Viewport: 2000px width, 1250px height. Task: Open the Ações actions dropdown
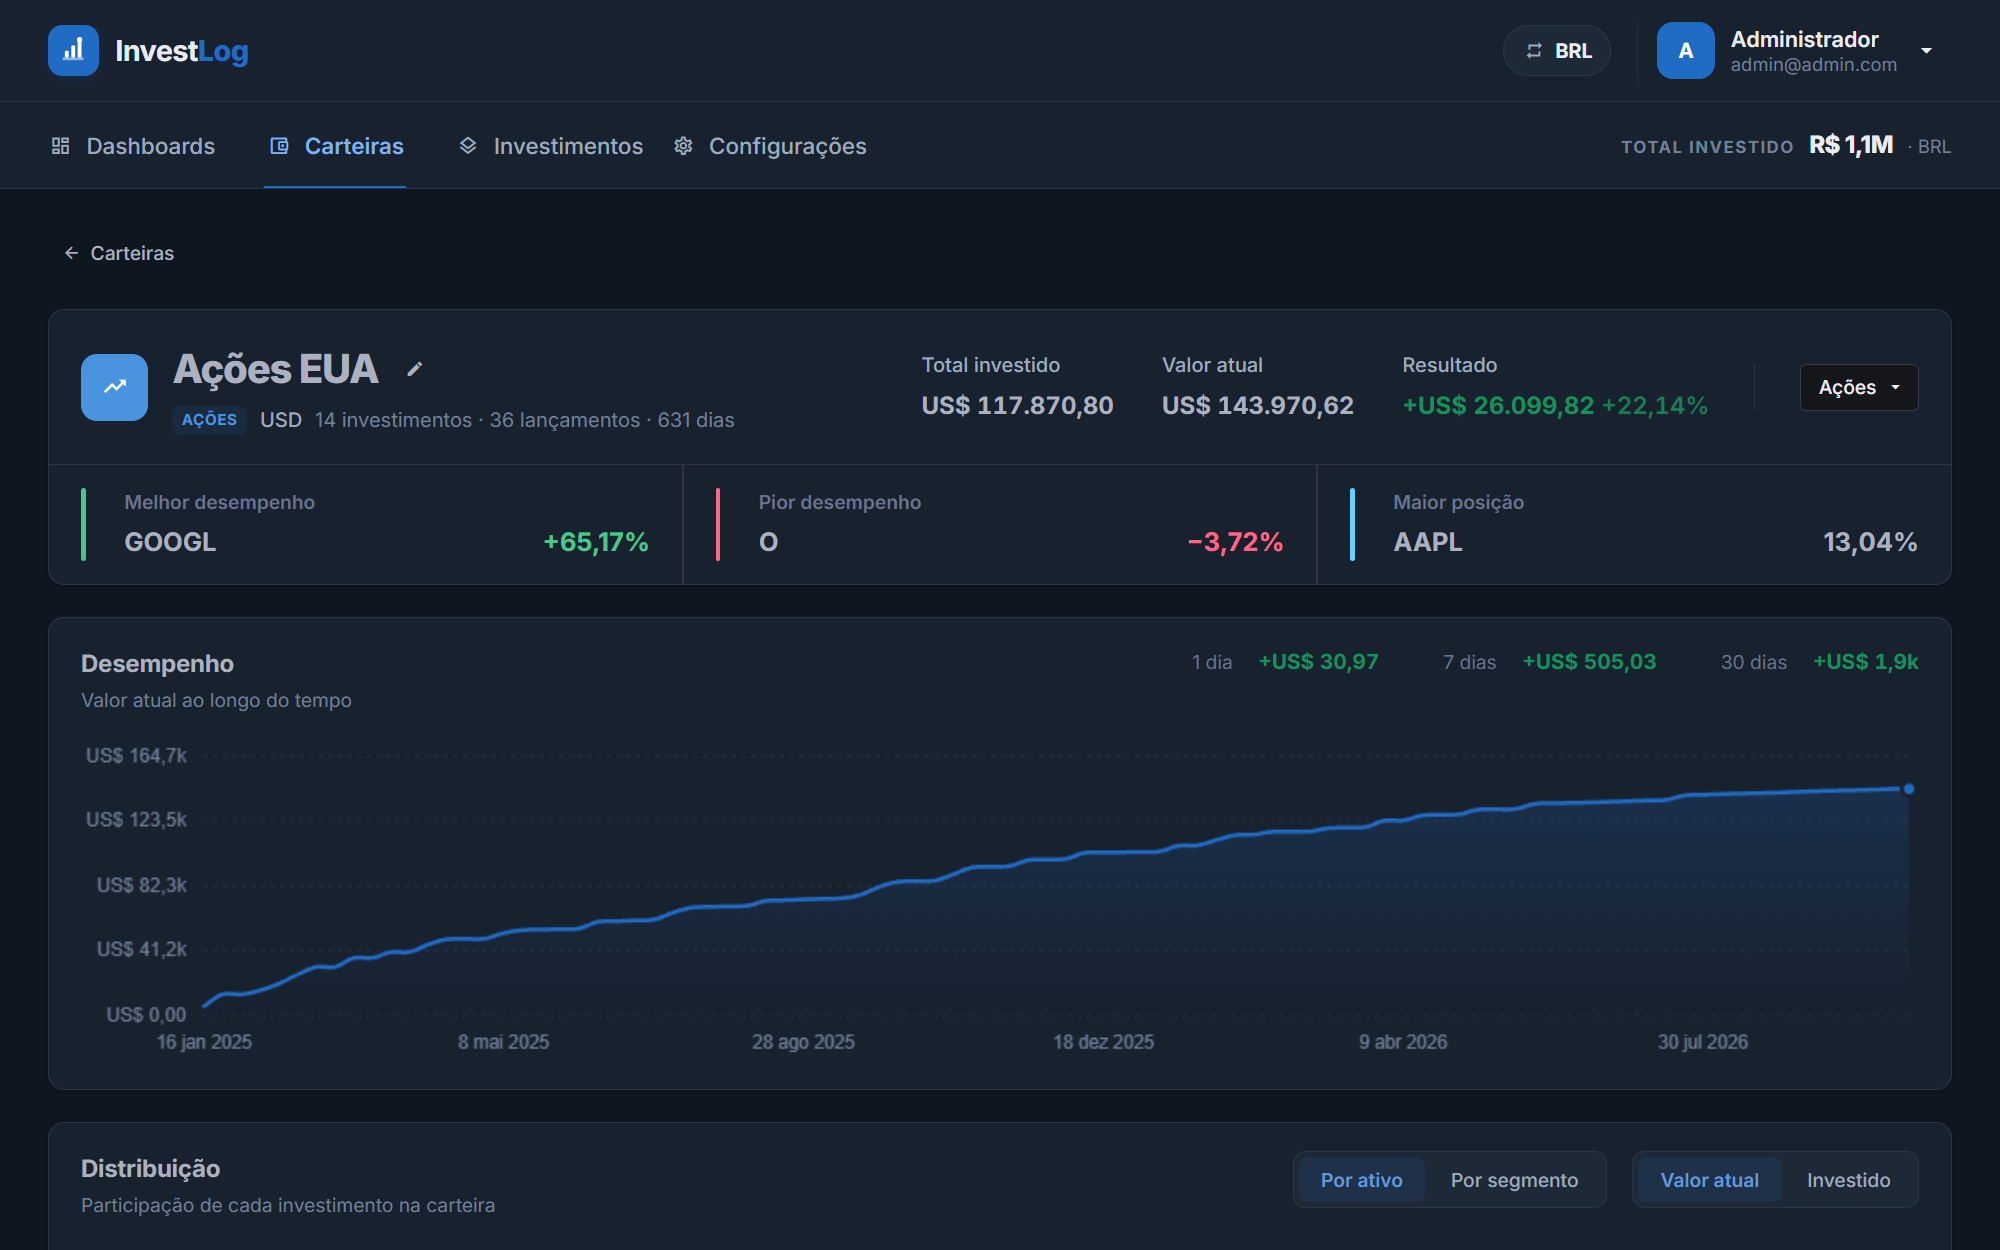click(1859, 387)
